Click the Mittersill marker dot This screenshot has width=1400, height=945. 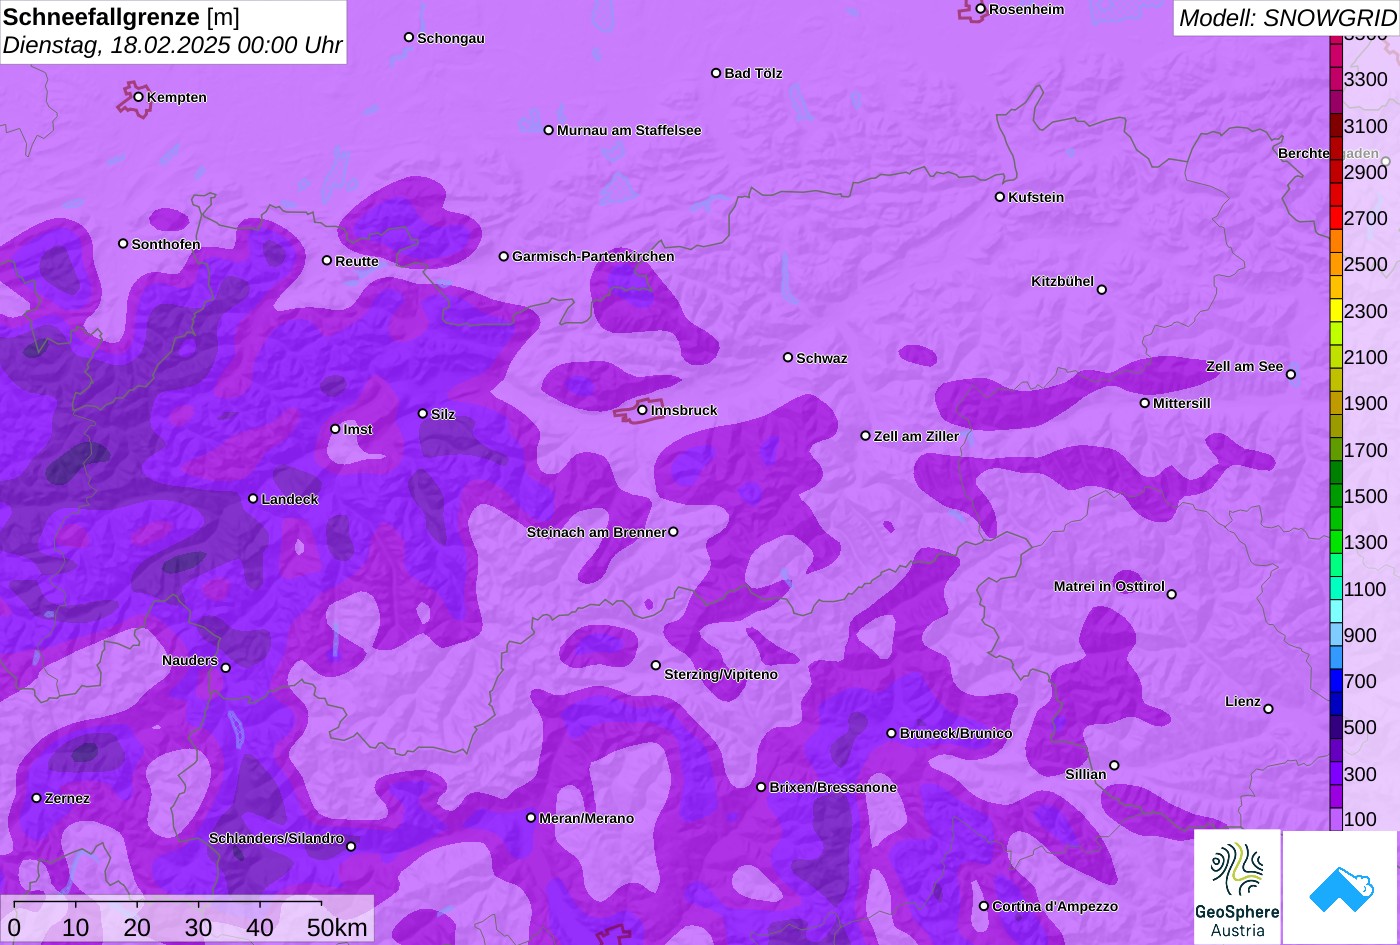pyautogui.click(x=1145, y=403)
